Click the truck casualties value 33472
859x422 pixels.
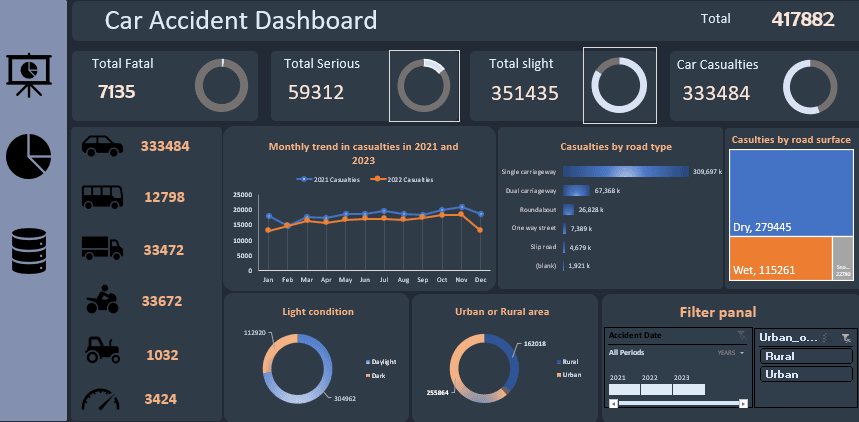pos(164,250)
